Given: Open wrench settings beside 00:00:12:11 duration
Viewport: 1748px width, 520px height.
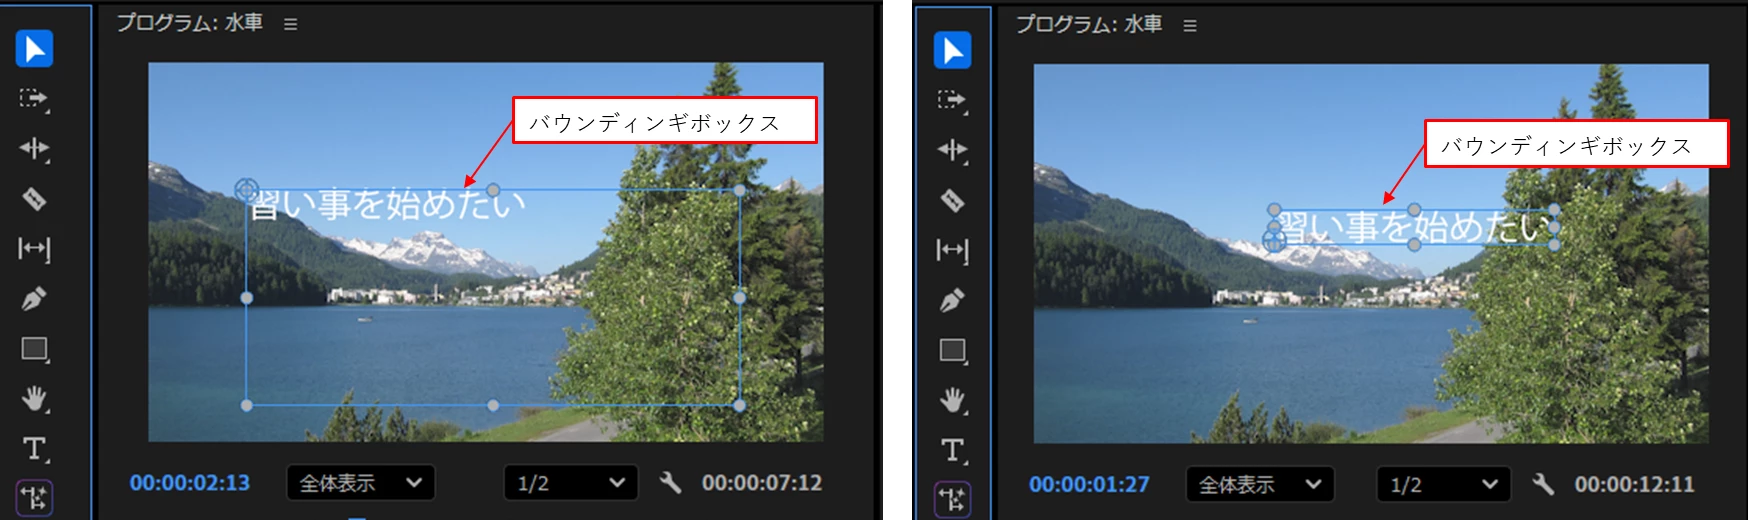Looking at the screenshot, I should [x=1543, y=484].
